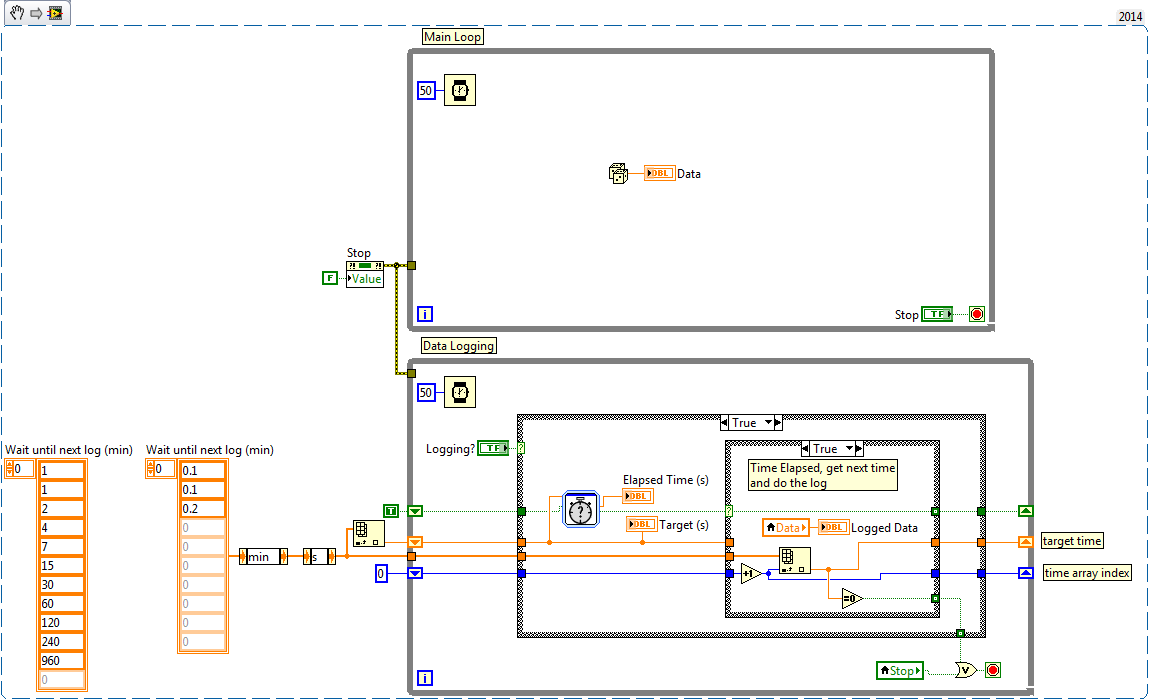Click the target time shift register right terminal
Viewport: 1149px width, 700px height.
point(1026,542)
